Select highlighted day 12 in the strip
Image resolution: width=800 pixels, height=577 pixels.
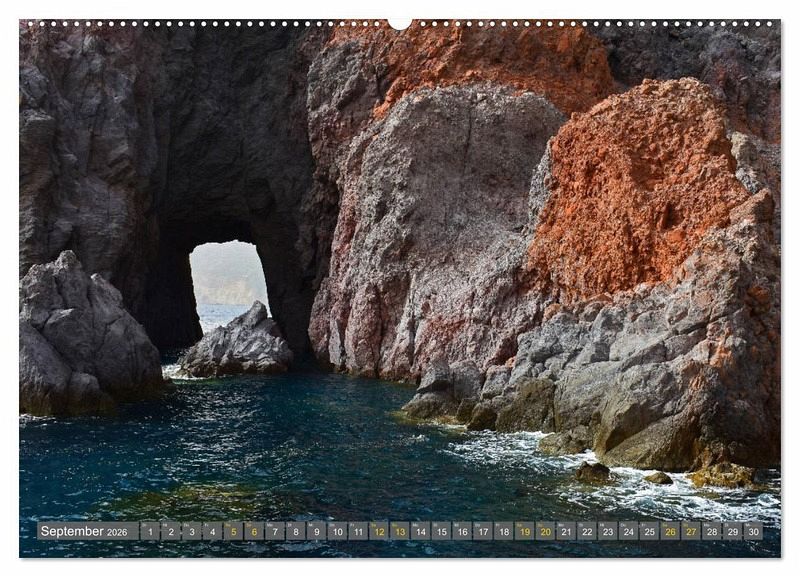point(379,531)
